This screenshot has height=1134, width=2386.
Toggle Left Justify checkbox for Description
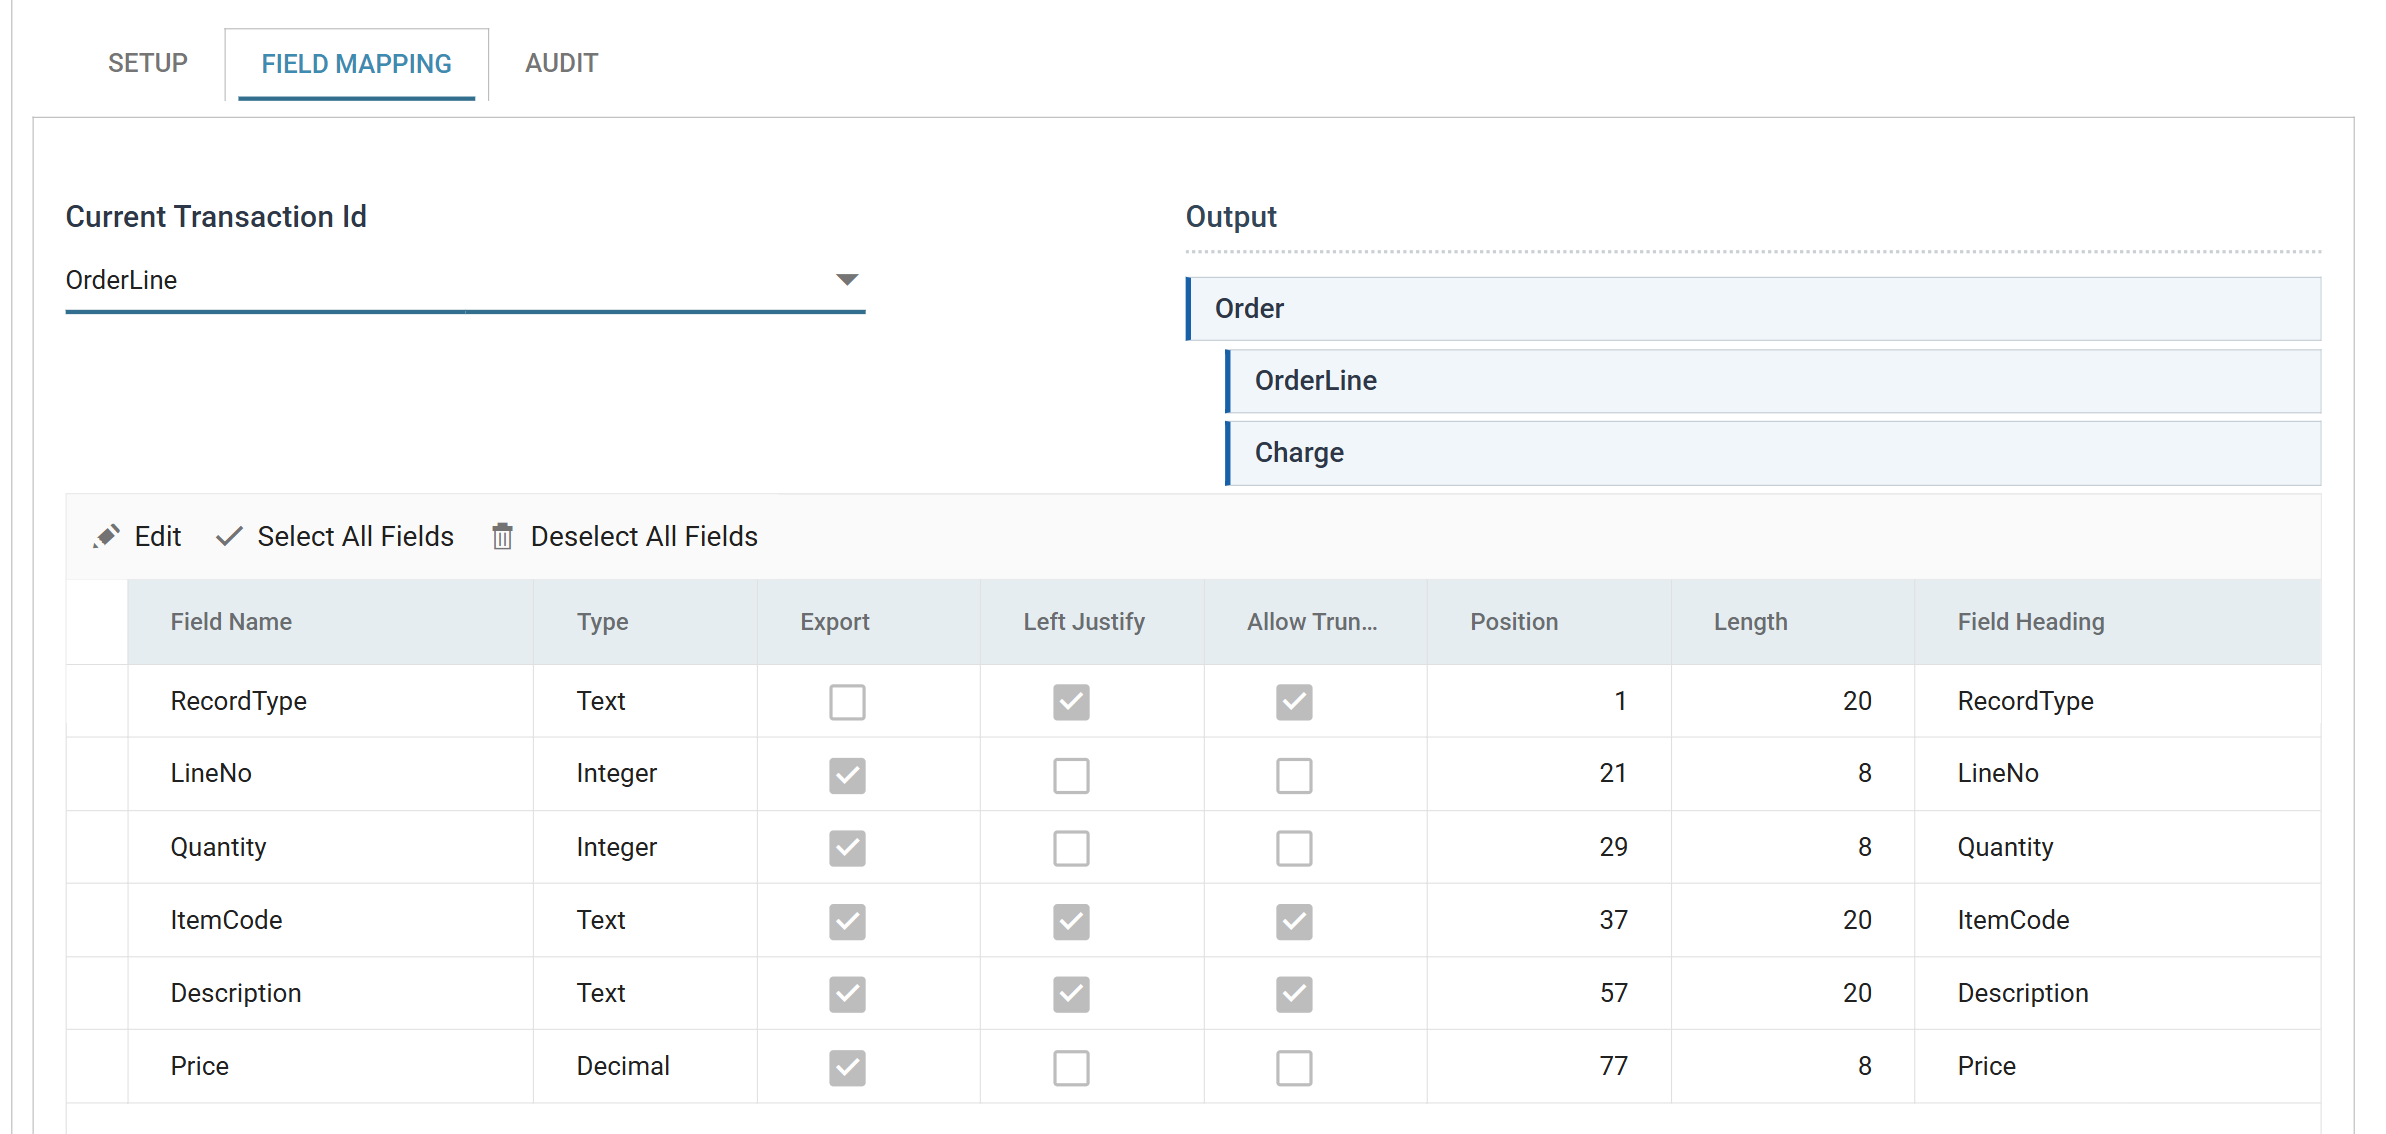coord(1071,994)
